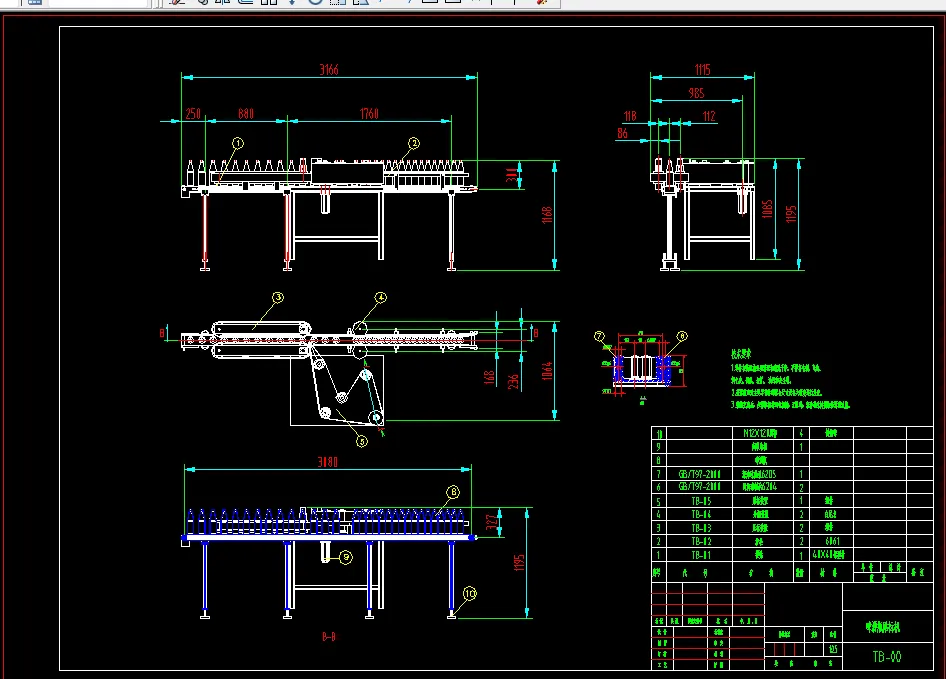Click the 112 dimension text

pyautogui.click(x=709, y=116)
